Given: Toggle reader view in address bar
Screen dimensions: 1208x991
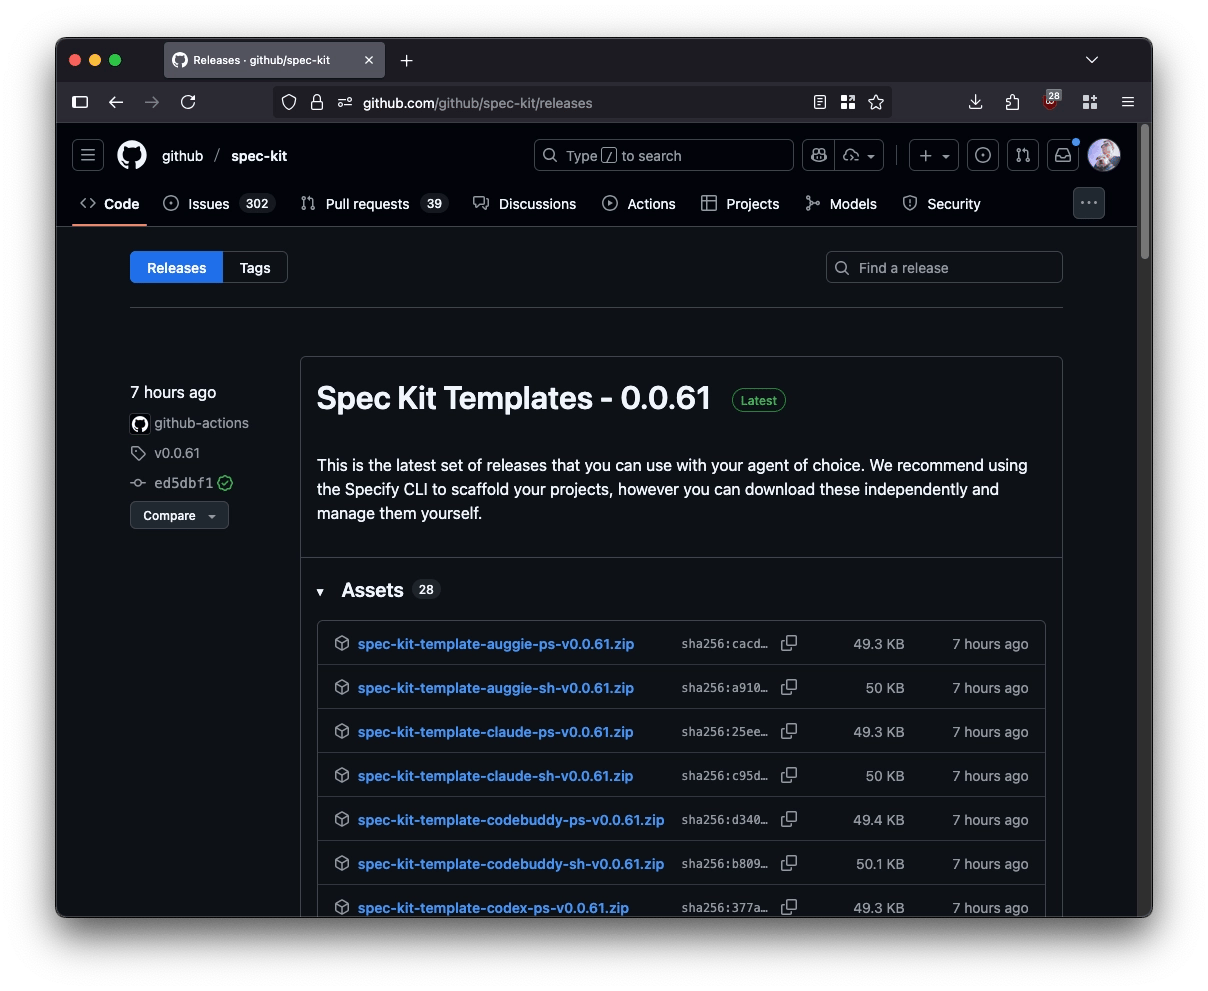Looking at the screenshot, I should 820,102.
